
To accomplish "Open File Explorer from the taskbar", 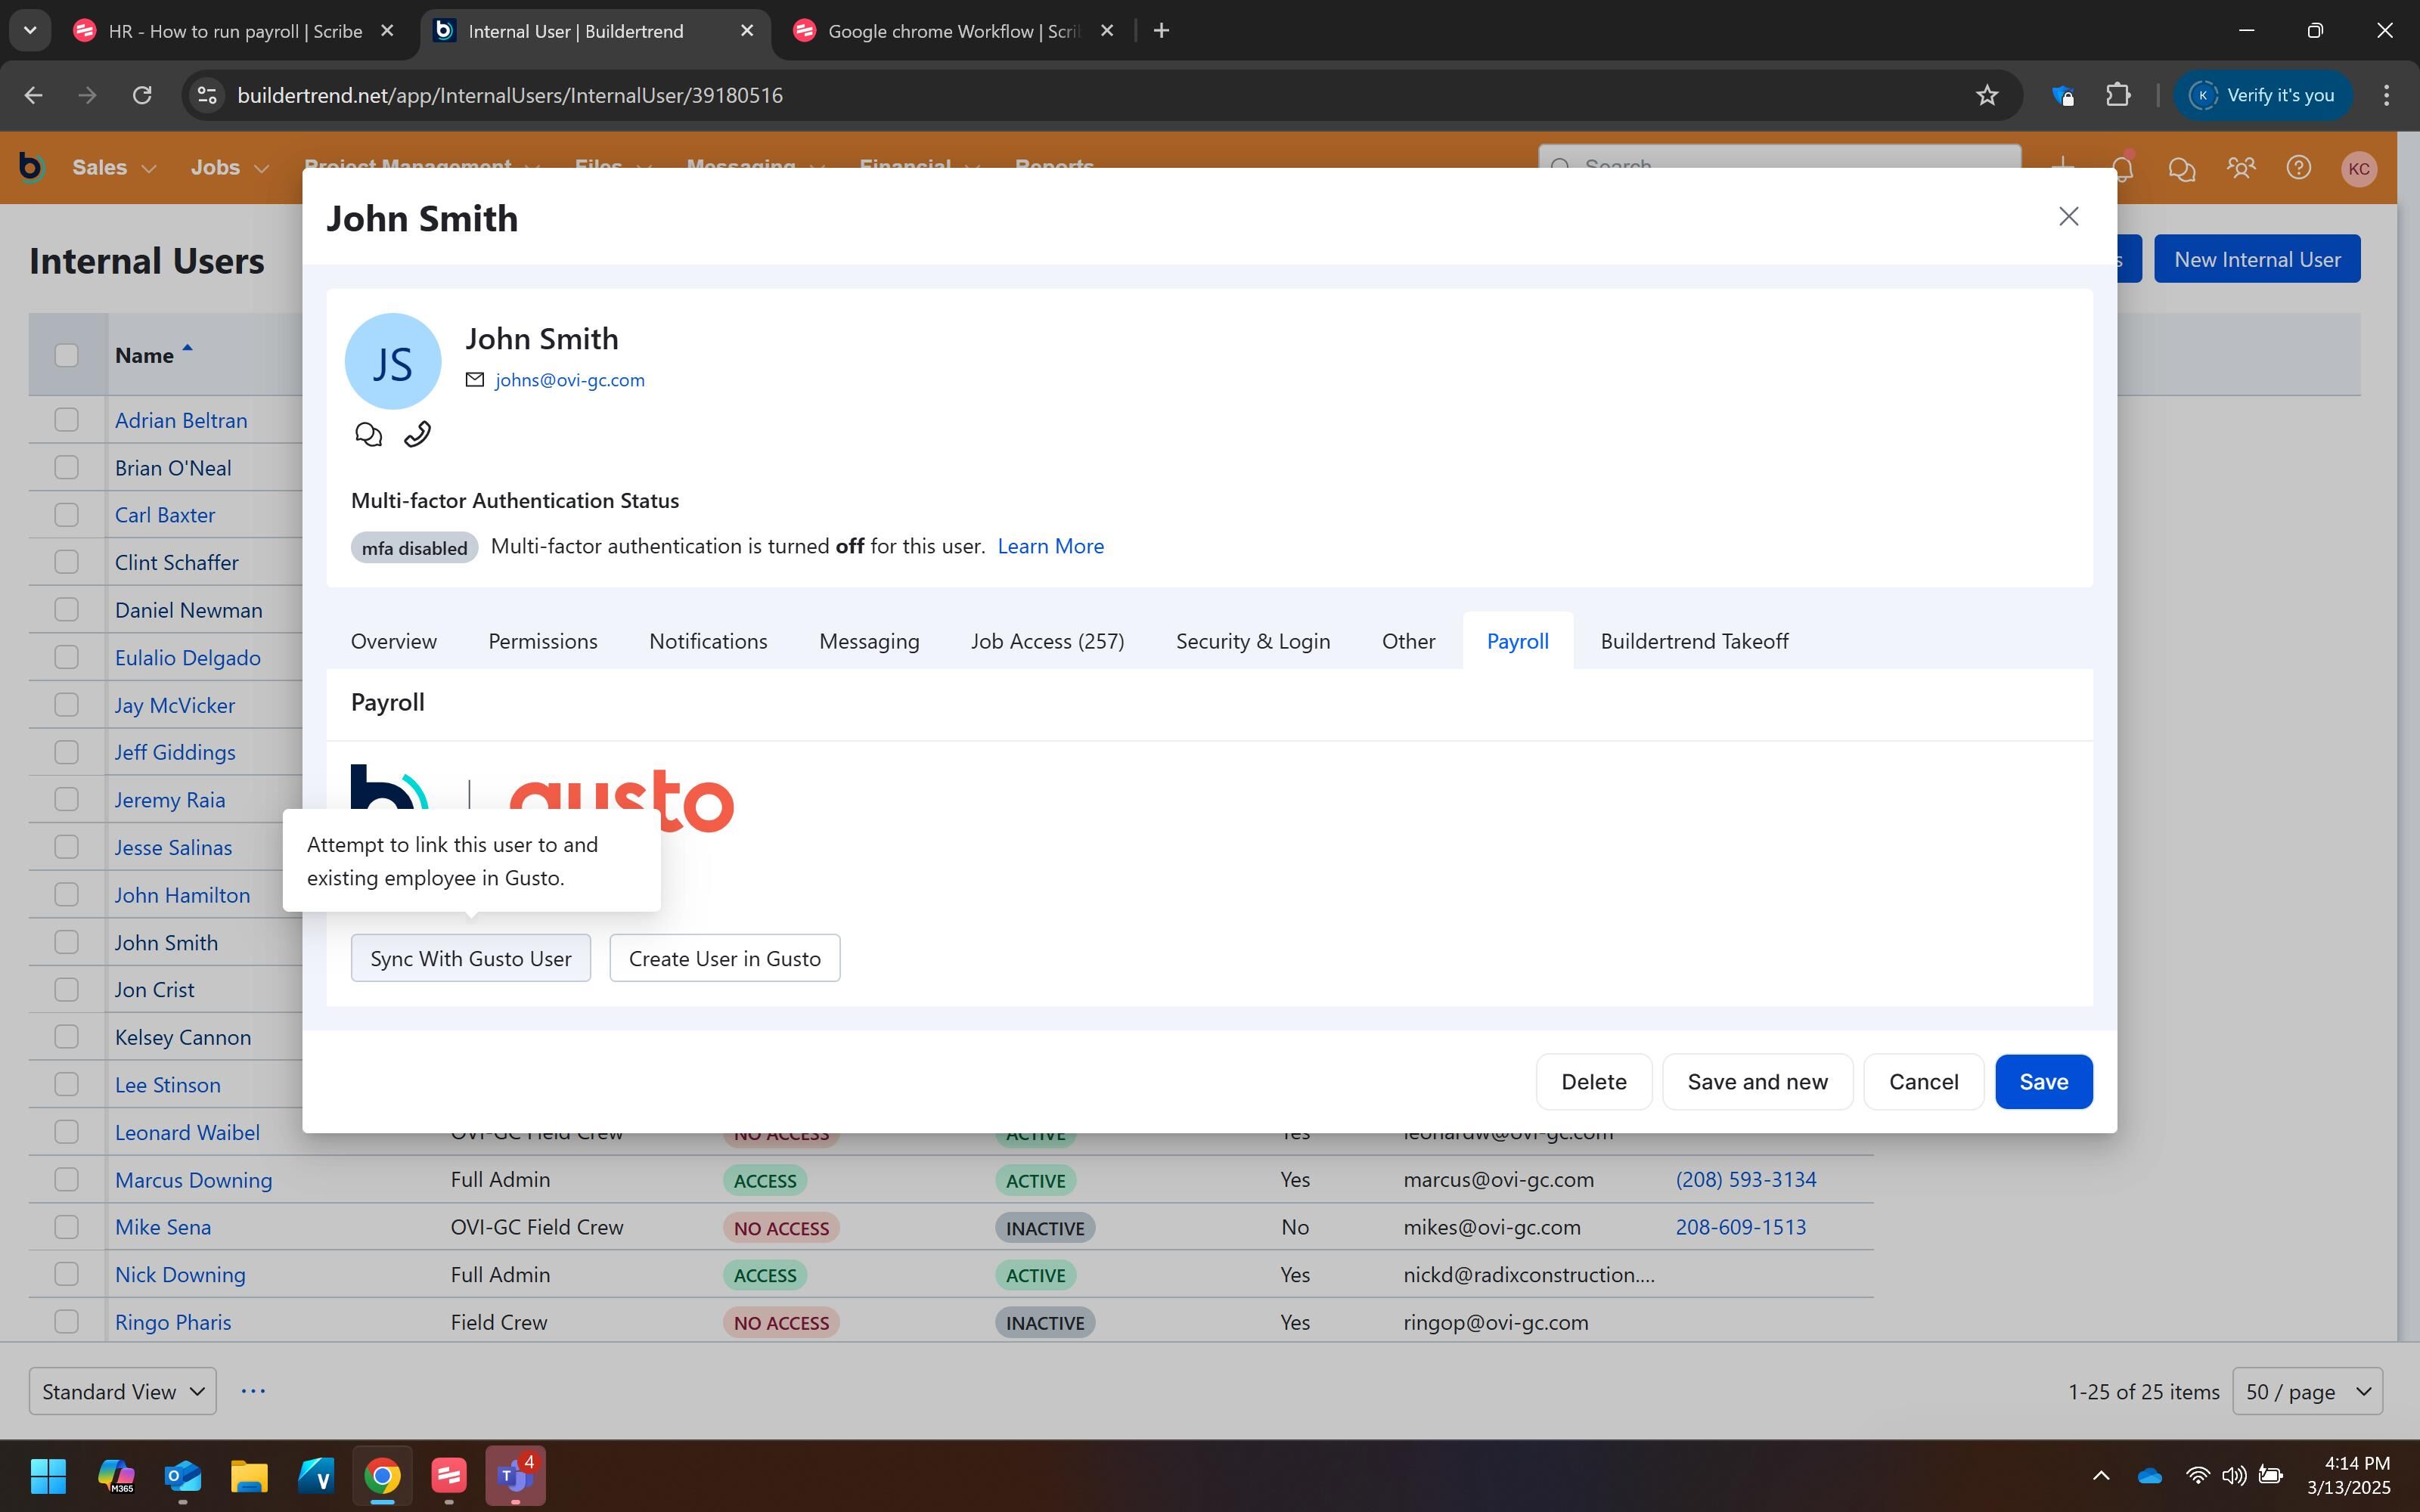I will [x=249, y=1476].
